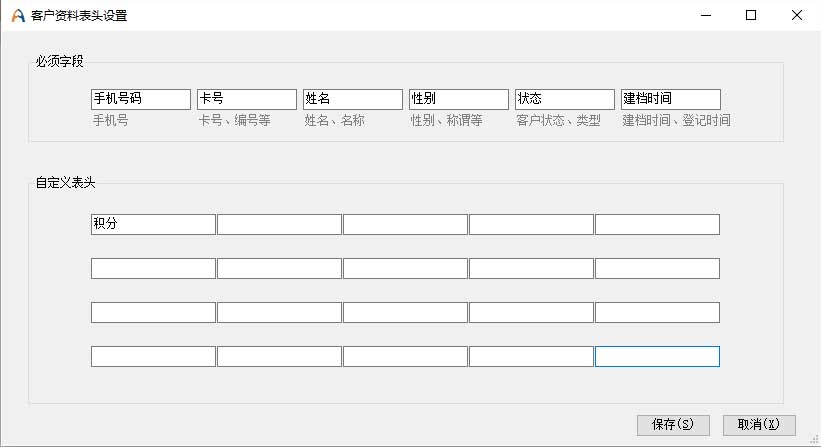The width and height of the screenshot is (821, 447).
Task: Select the 建档时间 text box
Action: pos(671,99)
